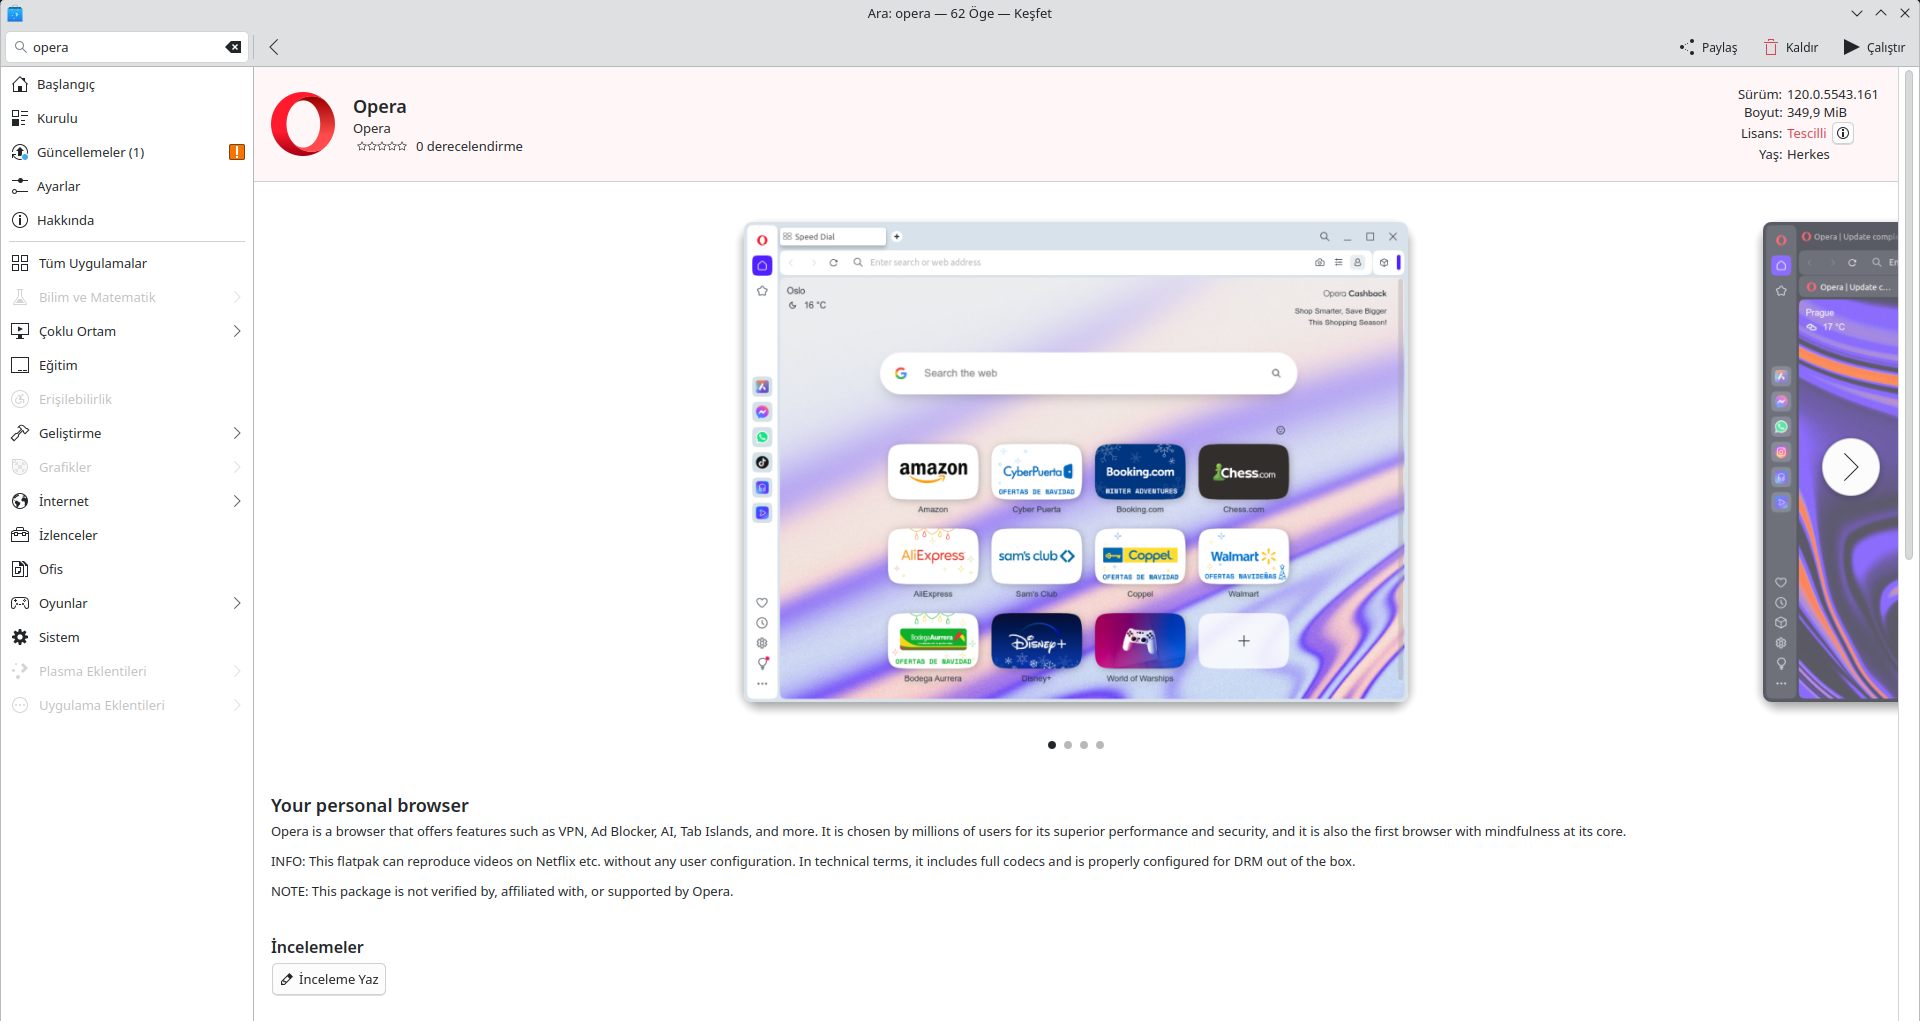Click the Başlangıç home icon

pos(20,84)
